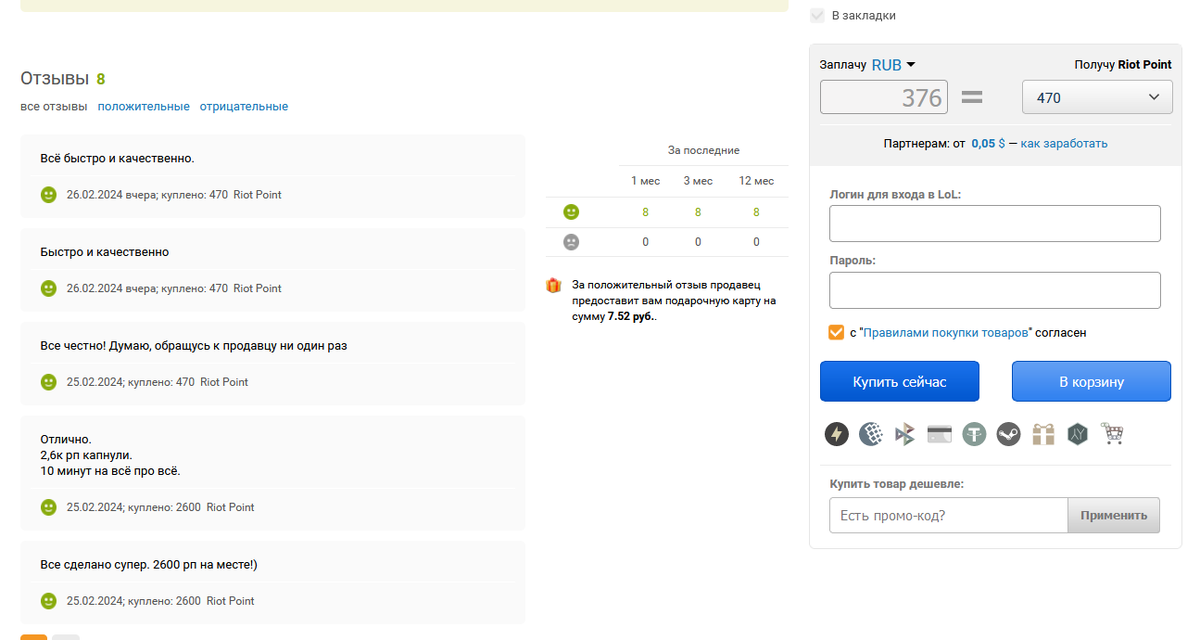Click the smiley on the 'Все честно!' review
Image resolution: width=1200 pixels, height=640 pixels.
(x=49, y=382)
